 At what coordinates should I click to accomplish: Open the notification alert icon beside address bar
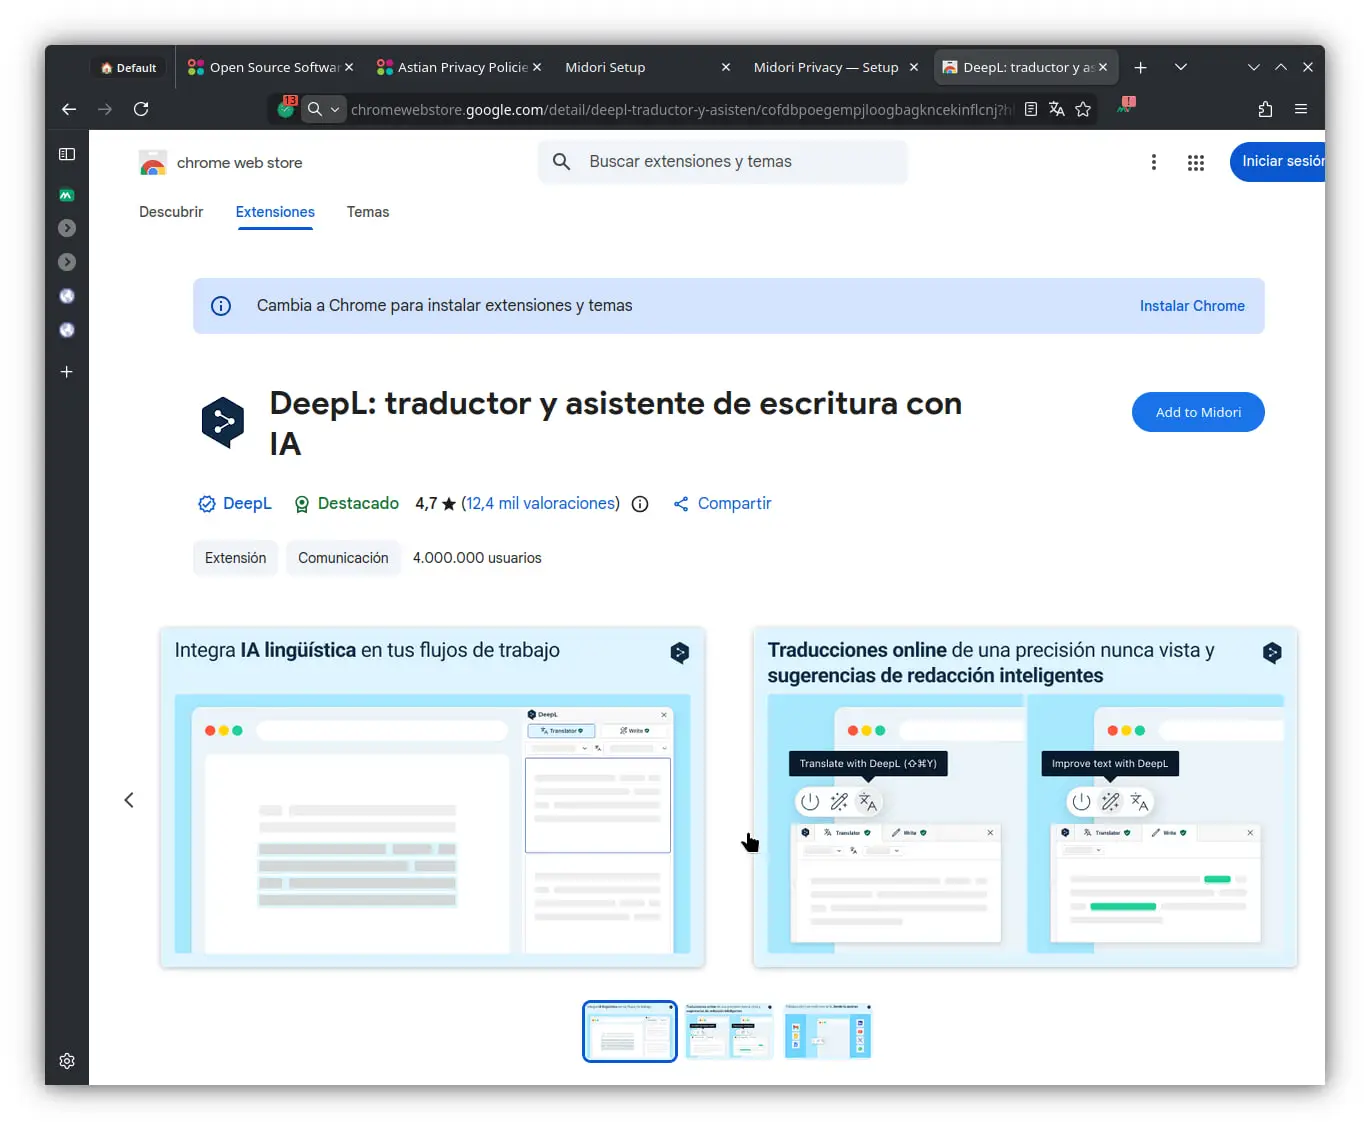coord(1126,106)
